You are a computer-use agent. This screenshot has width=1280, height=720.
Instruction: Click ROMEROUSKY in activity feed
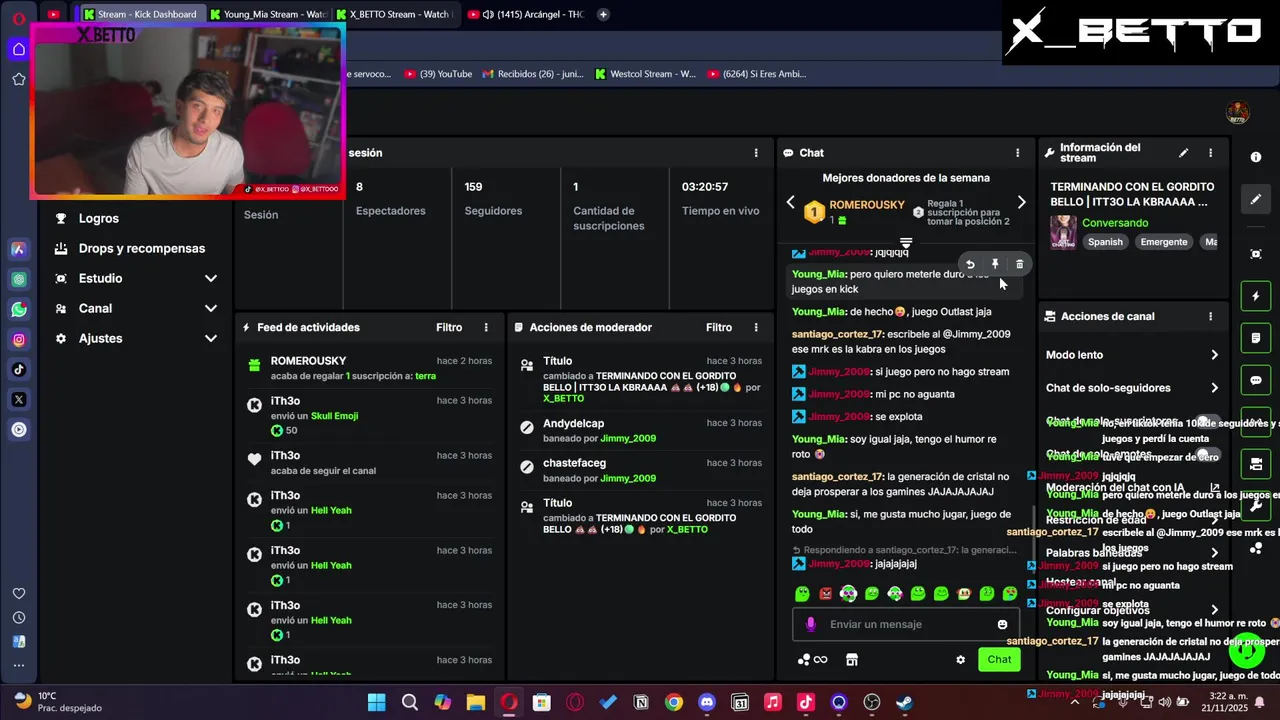(308, 361)
